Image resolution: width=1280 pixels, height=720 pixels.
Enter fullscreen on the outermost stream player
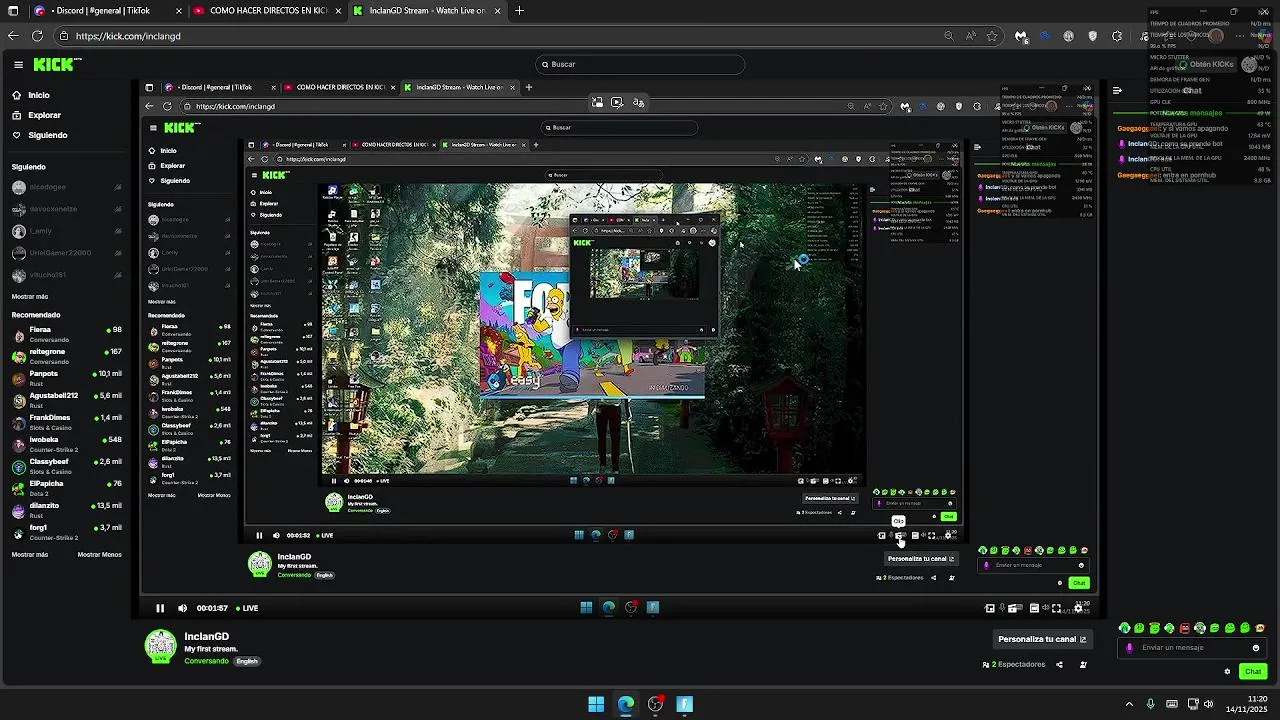pos(1056,608)
